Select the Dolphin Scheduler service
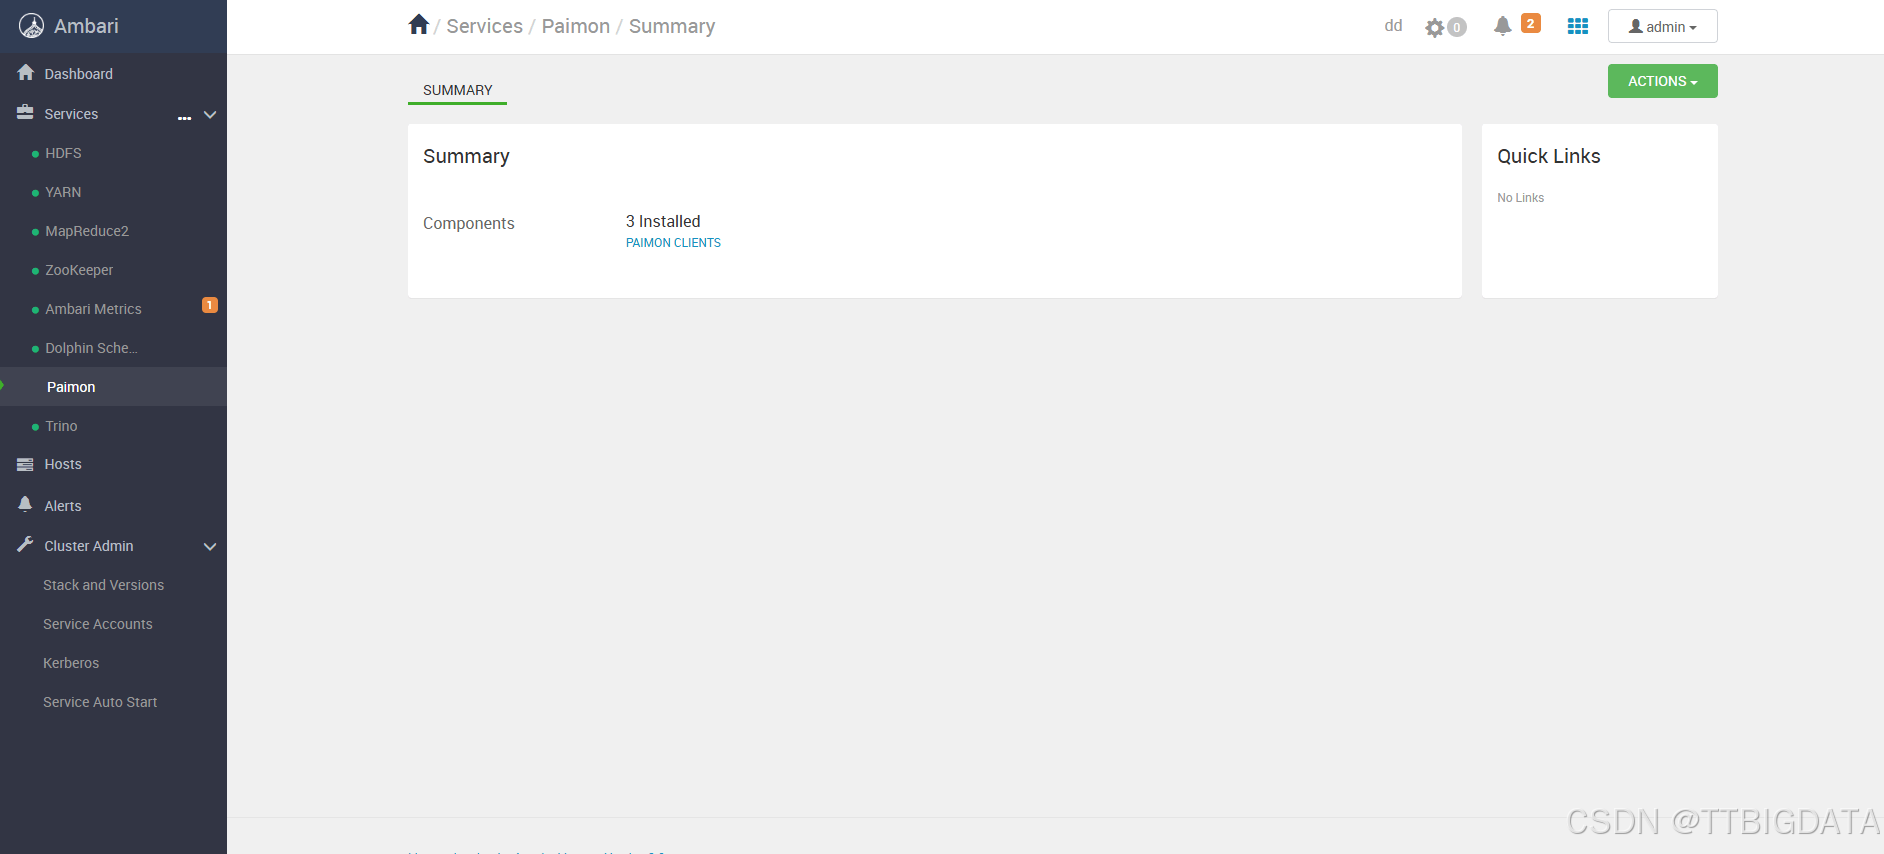 coord(91,348)
